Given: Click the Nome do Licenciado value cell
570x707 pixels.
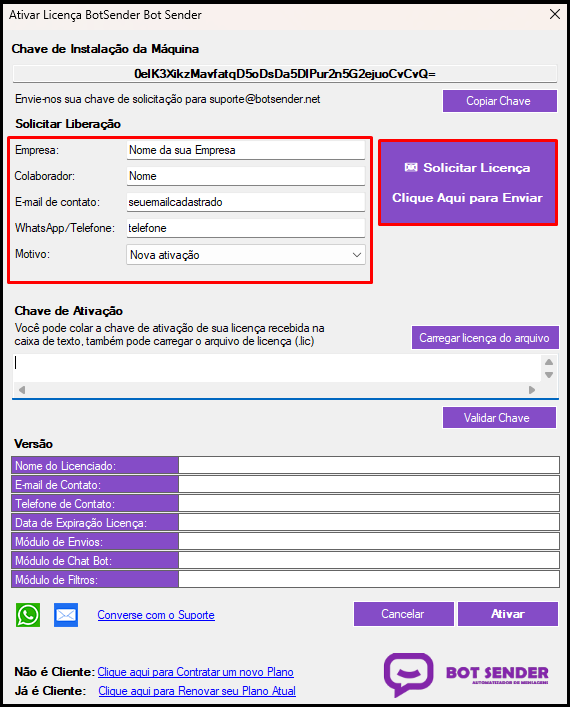Looking at the screenshot, I should [369, 465].
